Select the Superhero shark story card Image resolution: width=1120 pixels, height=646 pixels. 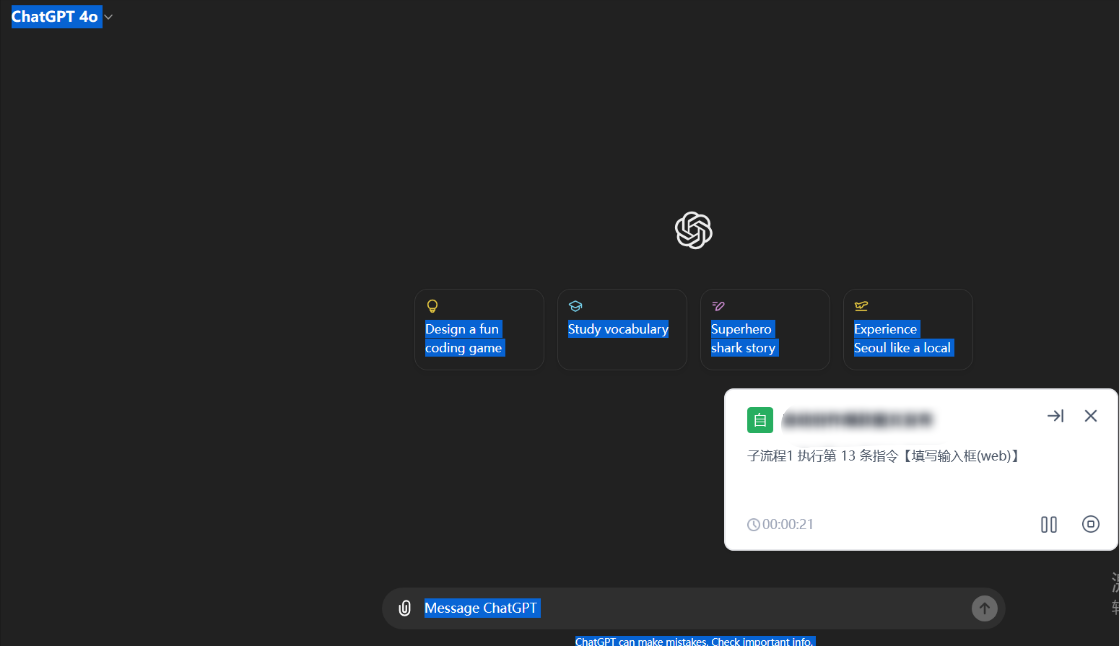[765, 329]
